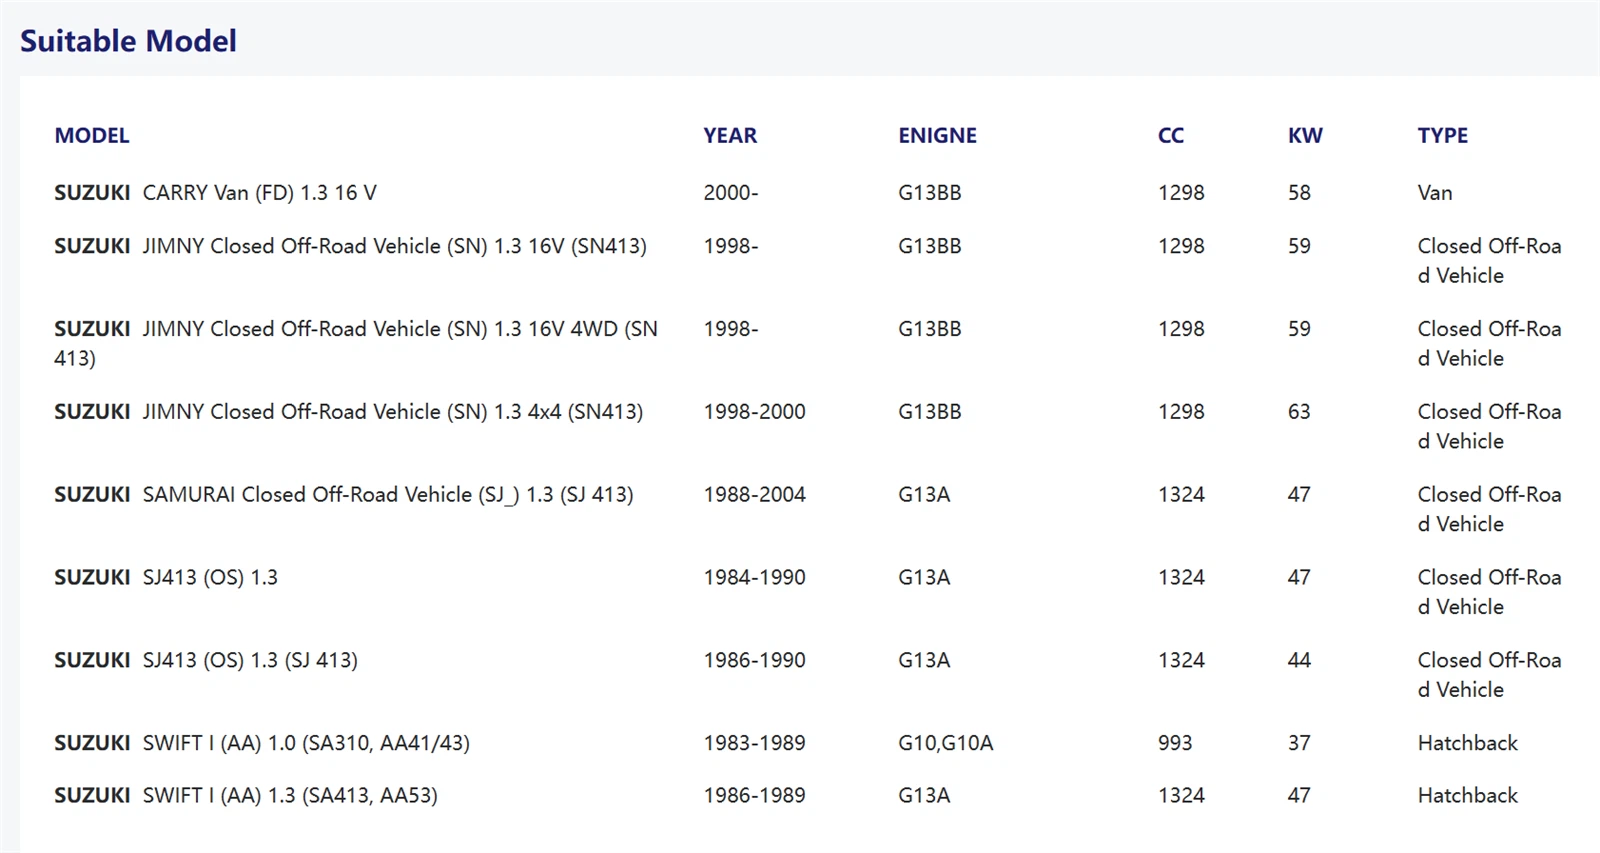Click year '1986-1990' cell
Screen dimensions: 1600x853
(x=754, y=661)
